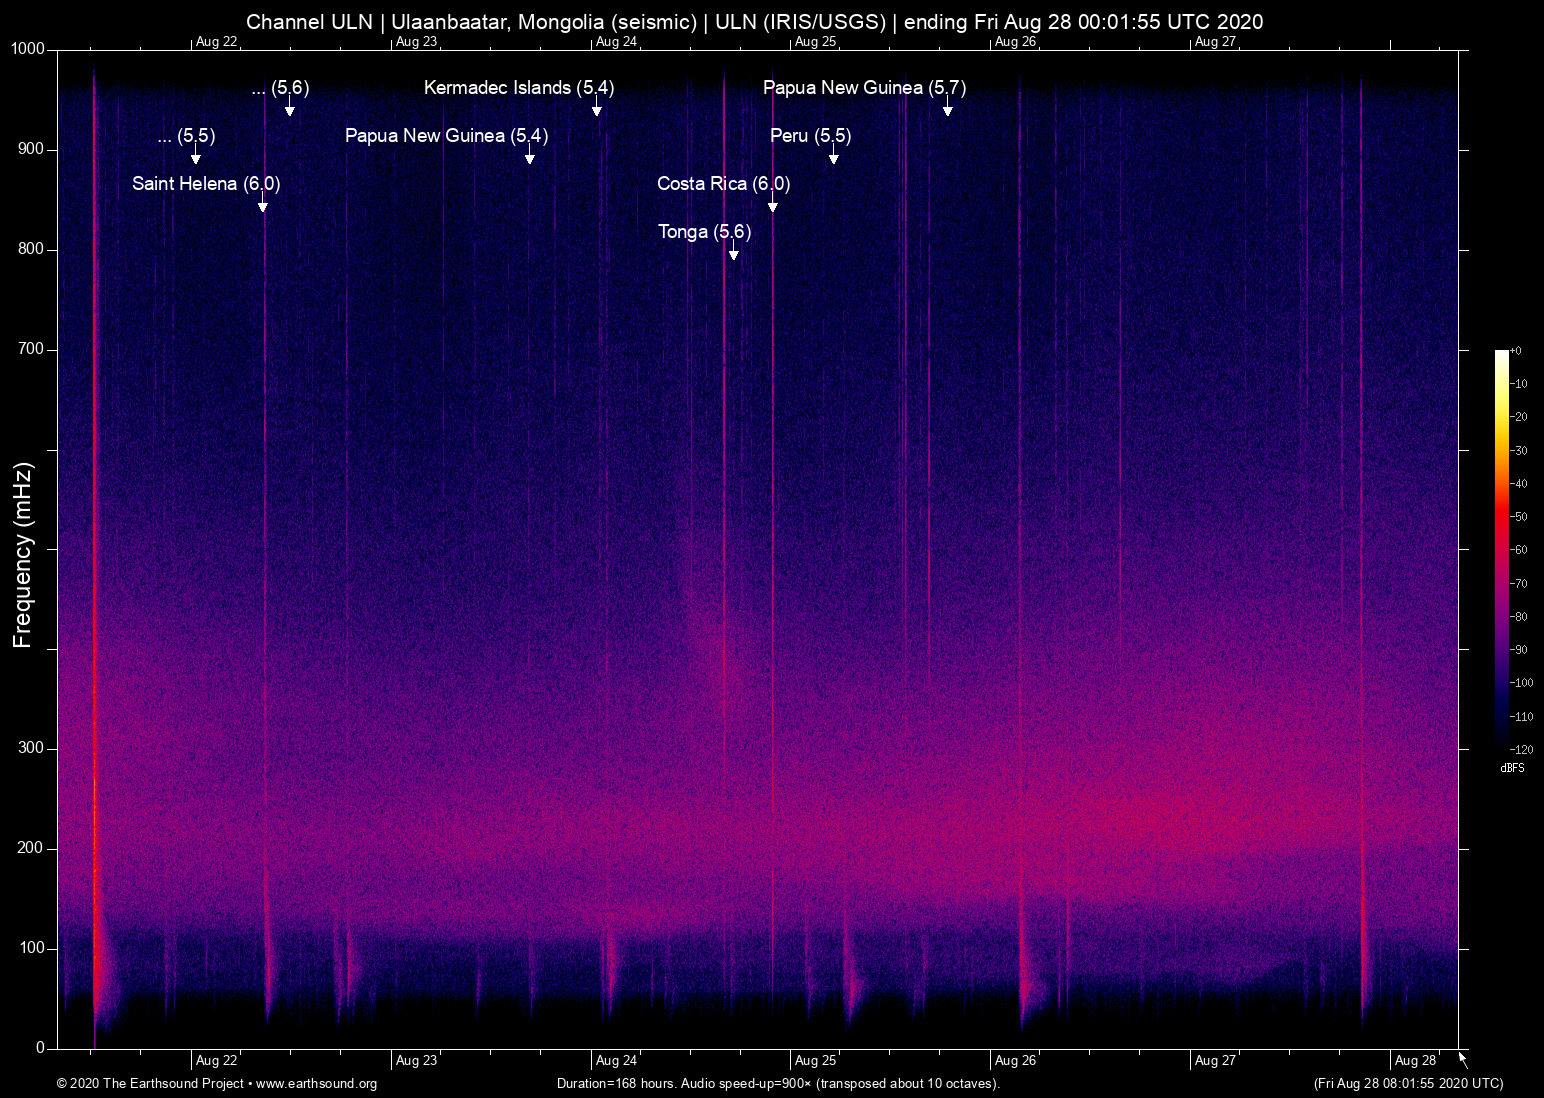The height and width of the screenshot is (1098, 1544).
Task: Click the arrow under the '... (5.6)' label
Action: 290,109
